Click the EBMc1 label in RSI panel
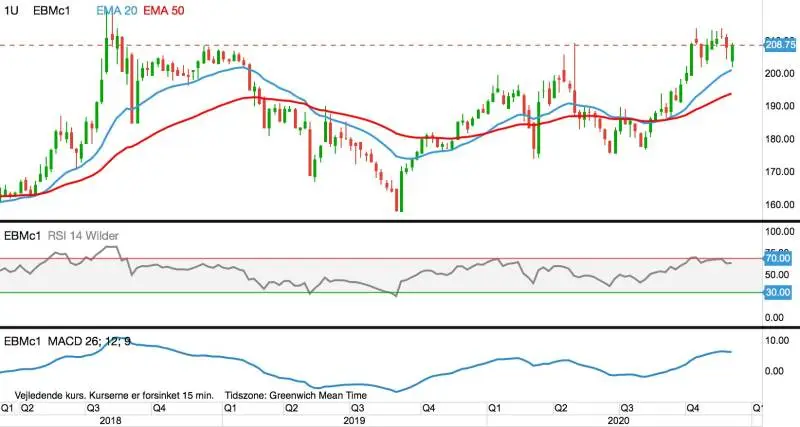The width and height of the screenshot is (800, 427). point(22,236)
